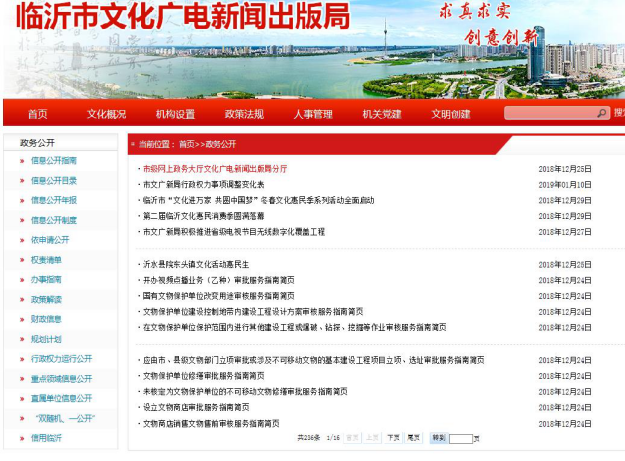
Task: Click the magnifier icon in search box
Action: pyautogui.click(x=602, y=113)
